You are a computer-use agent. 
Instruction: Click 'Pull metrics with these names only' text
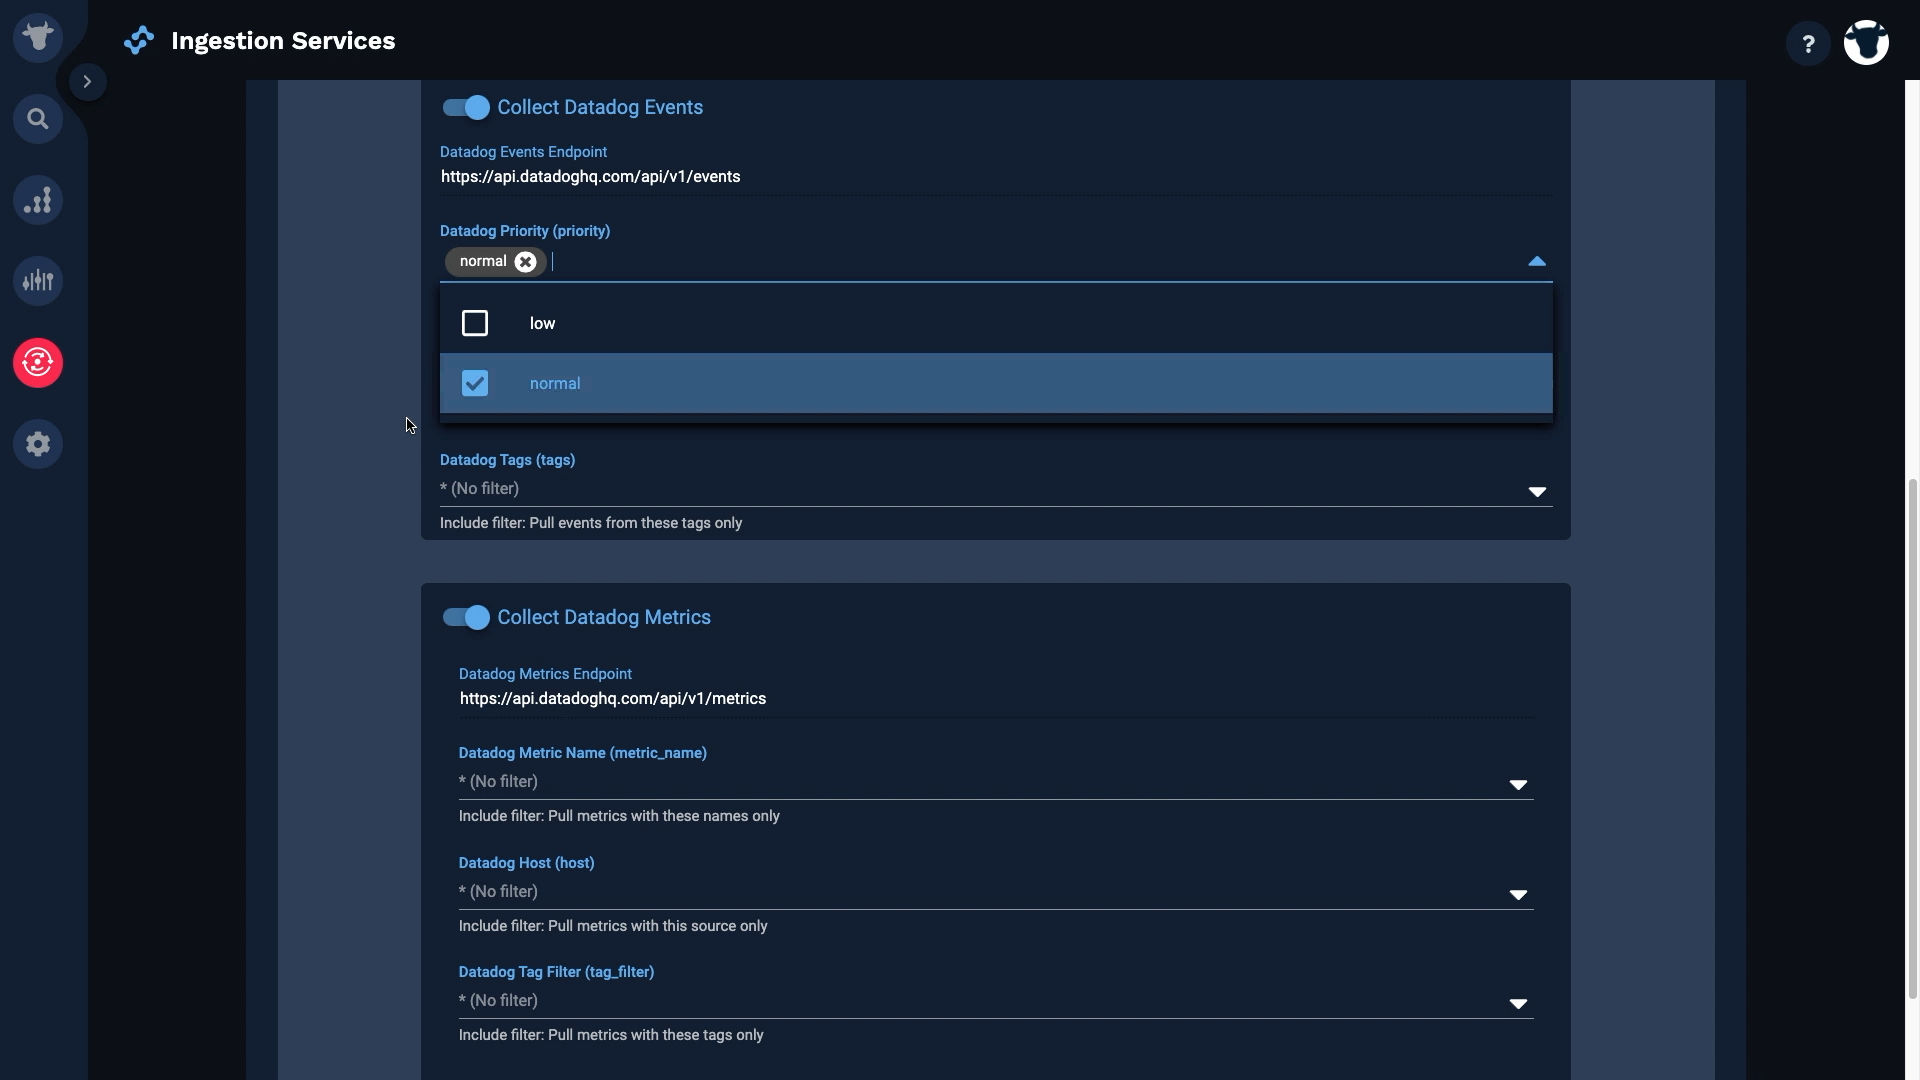(x=664, y=816)
